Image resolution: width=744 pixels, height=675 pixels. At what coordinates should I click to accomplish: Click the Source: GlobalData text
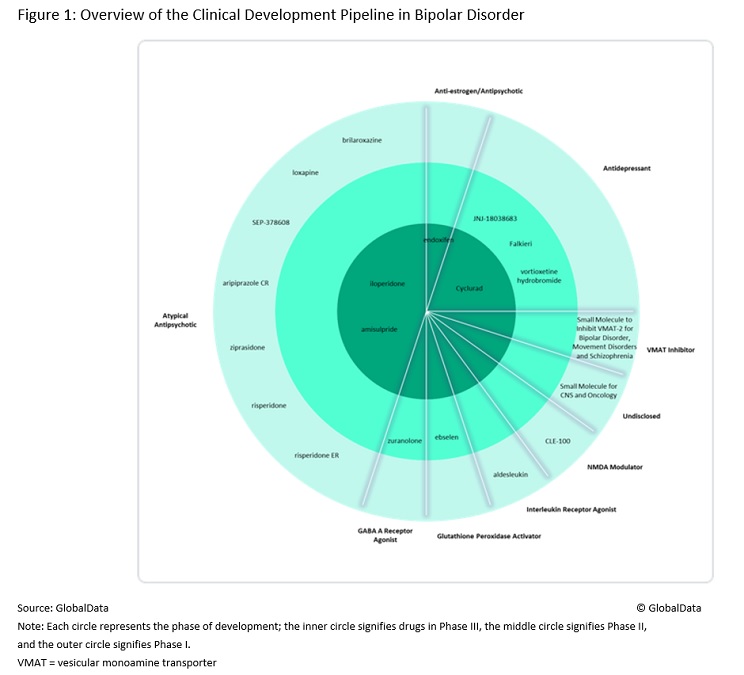(63, 607)
